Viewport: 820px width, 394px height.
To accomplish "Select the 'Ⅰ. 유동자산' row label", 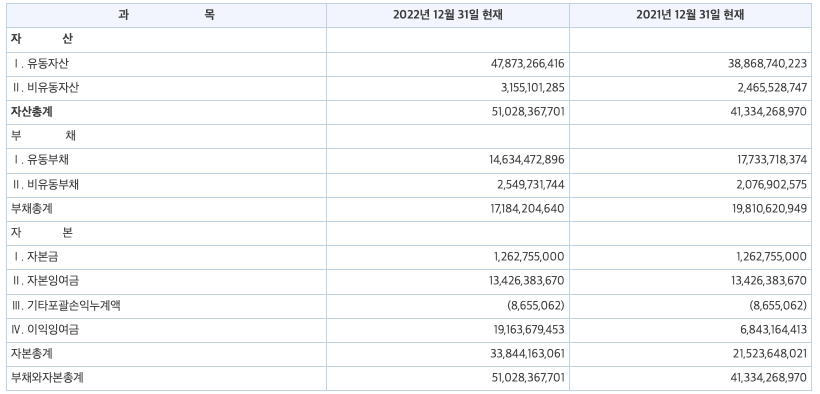I will pos(40,64).
